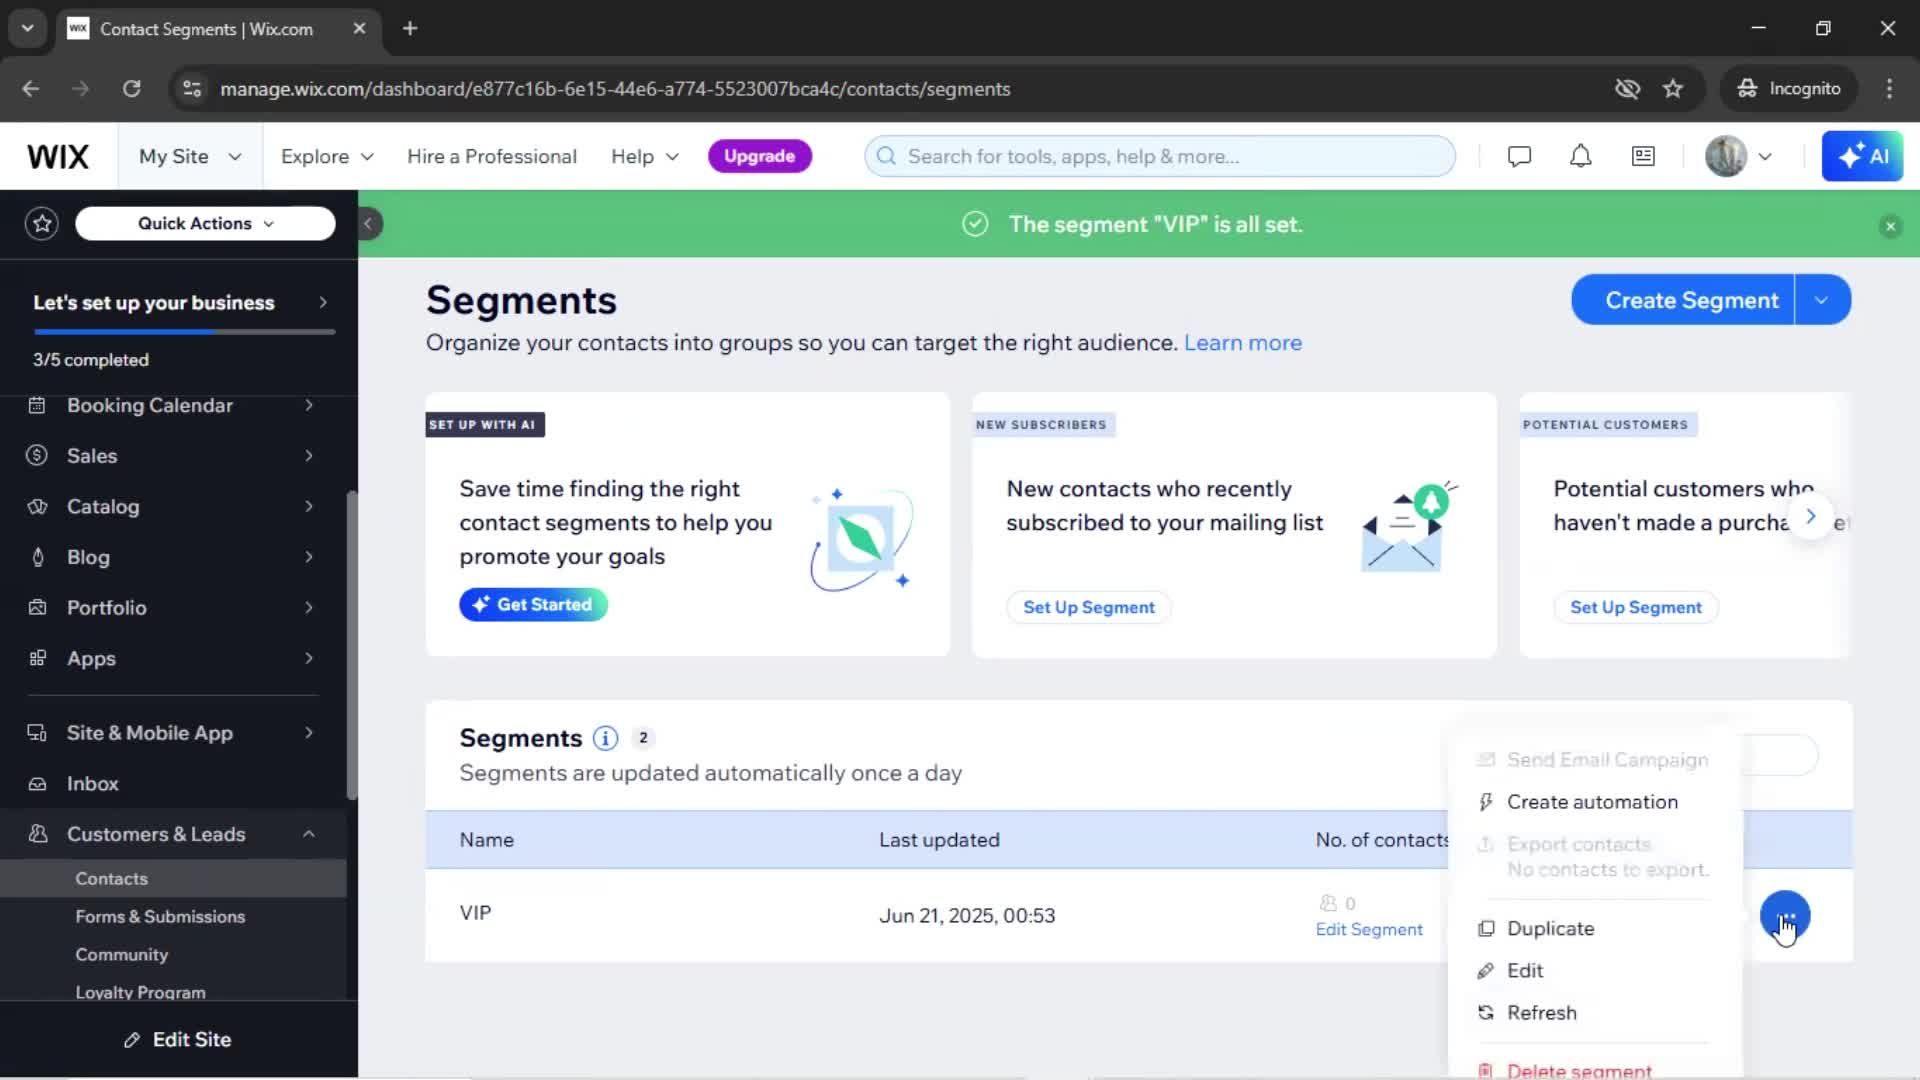This screenshot has height=1080, width=1920.
Task: Click the Wix logo
Action: coord(58,157)
